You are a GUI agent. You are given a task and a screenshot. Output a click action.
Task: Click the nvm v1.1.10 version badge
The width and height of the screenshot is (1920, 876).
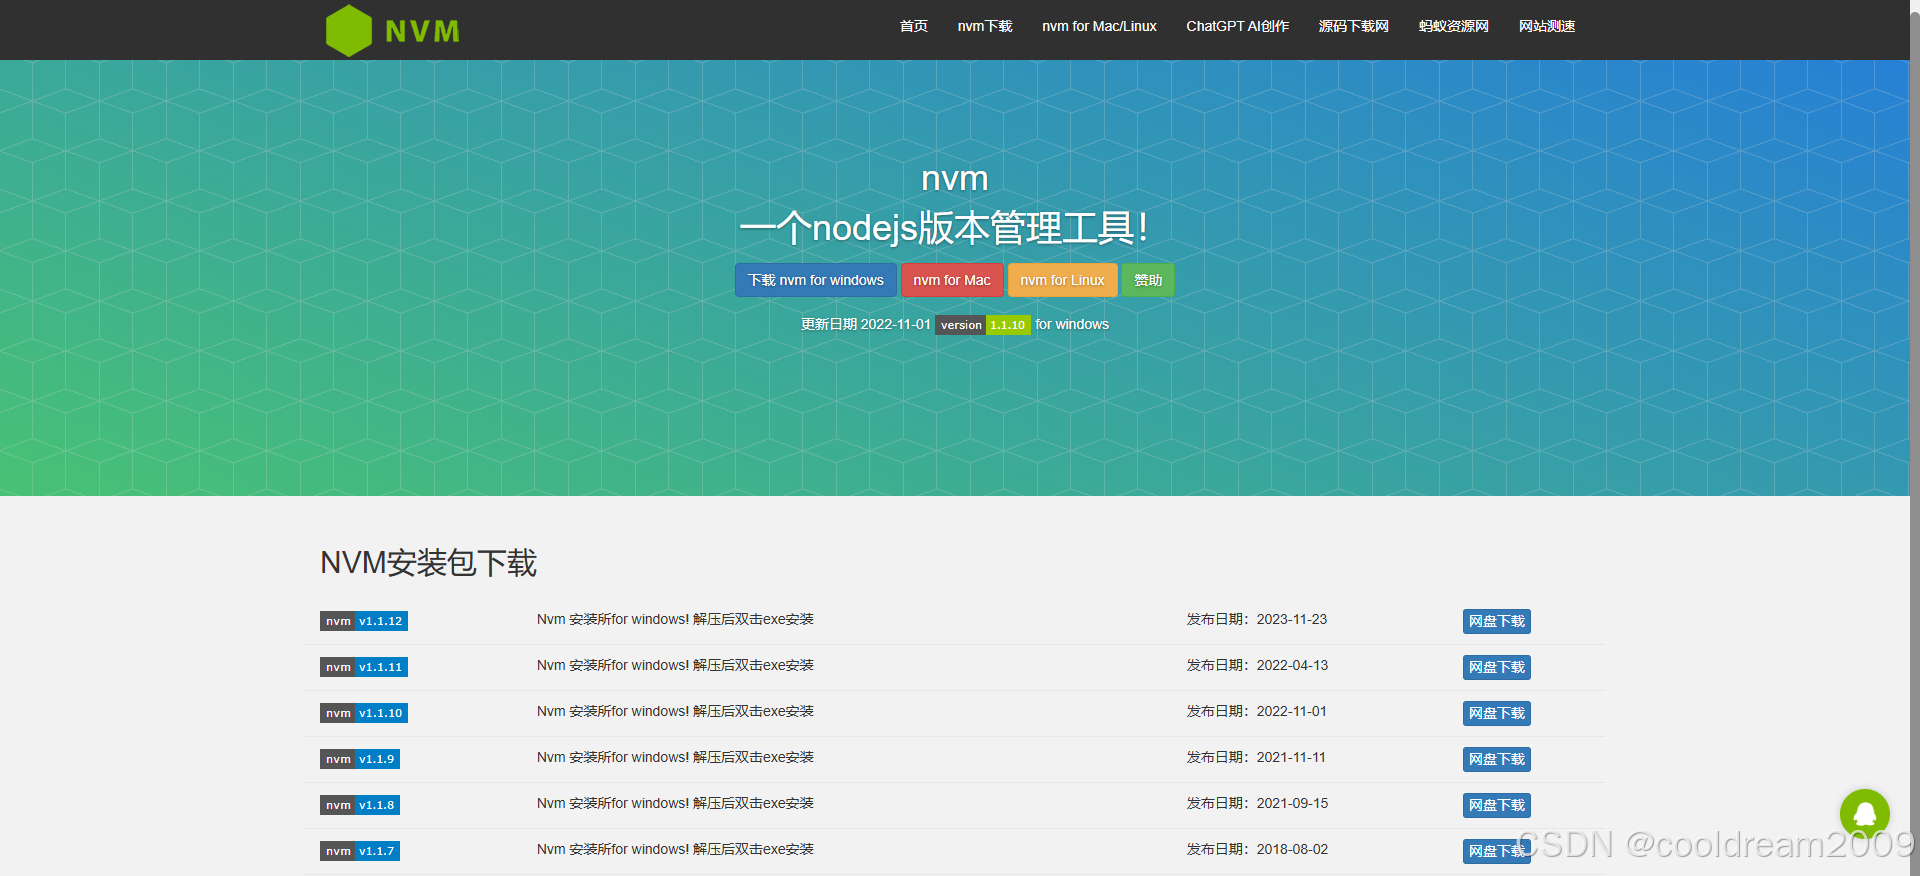(364, 713)
